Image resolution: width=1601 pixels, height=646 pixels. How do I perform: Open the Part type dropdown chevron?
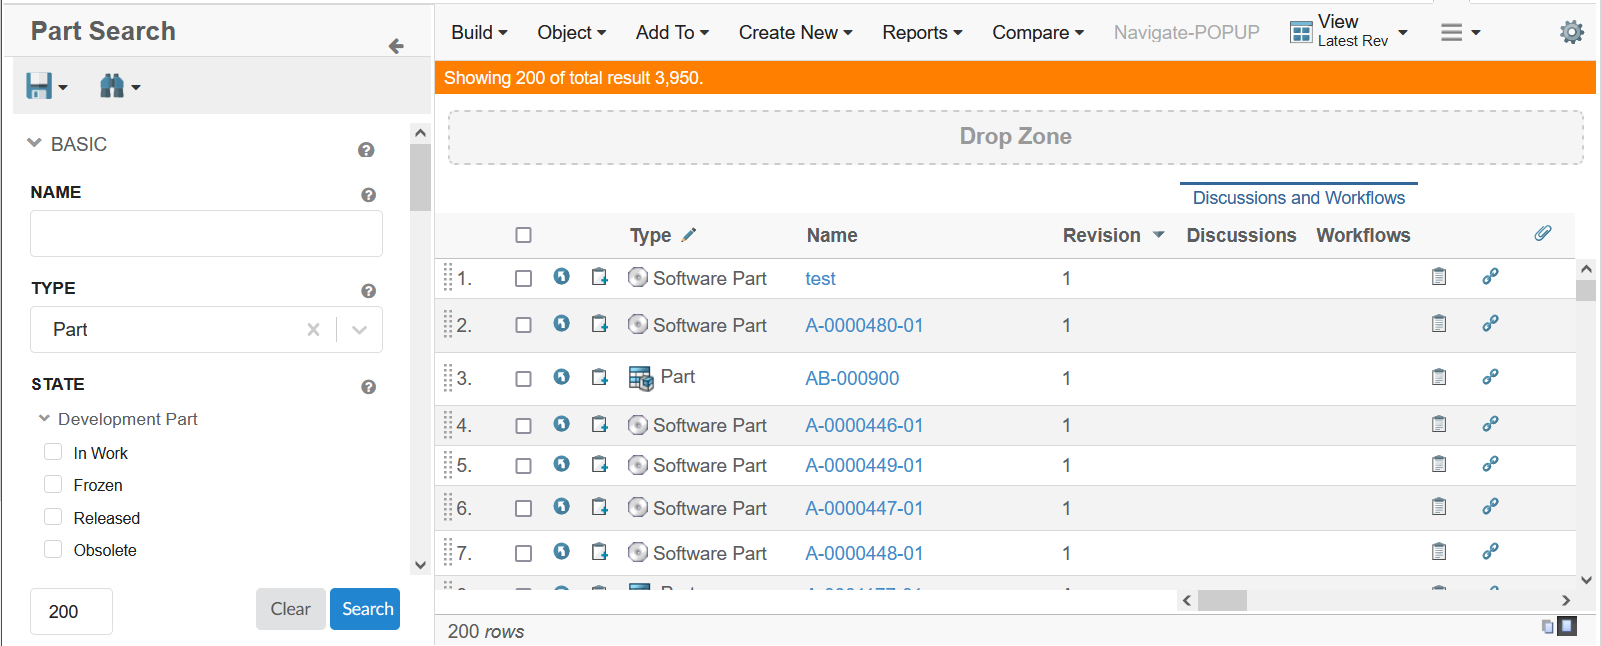click(x=360, y=330)
